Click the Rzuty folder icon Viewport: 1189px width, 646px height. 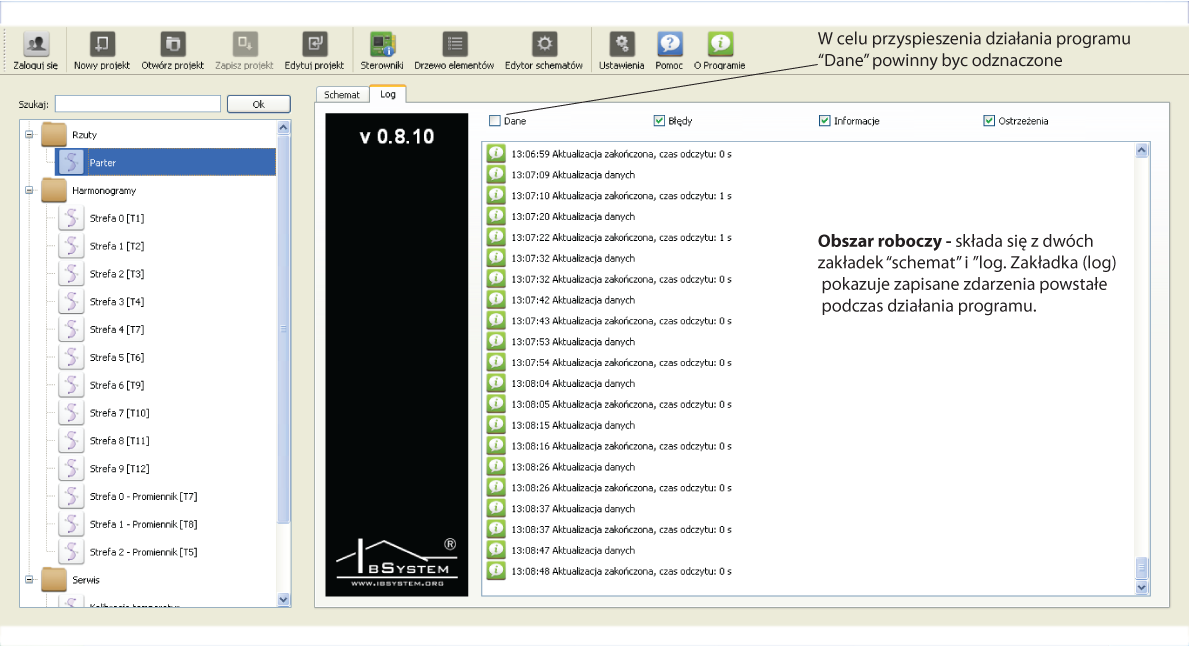54,134
